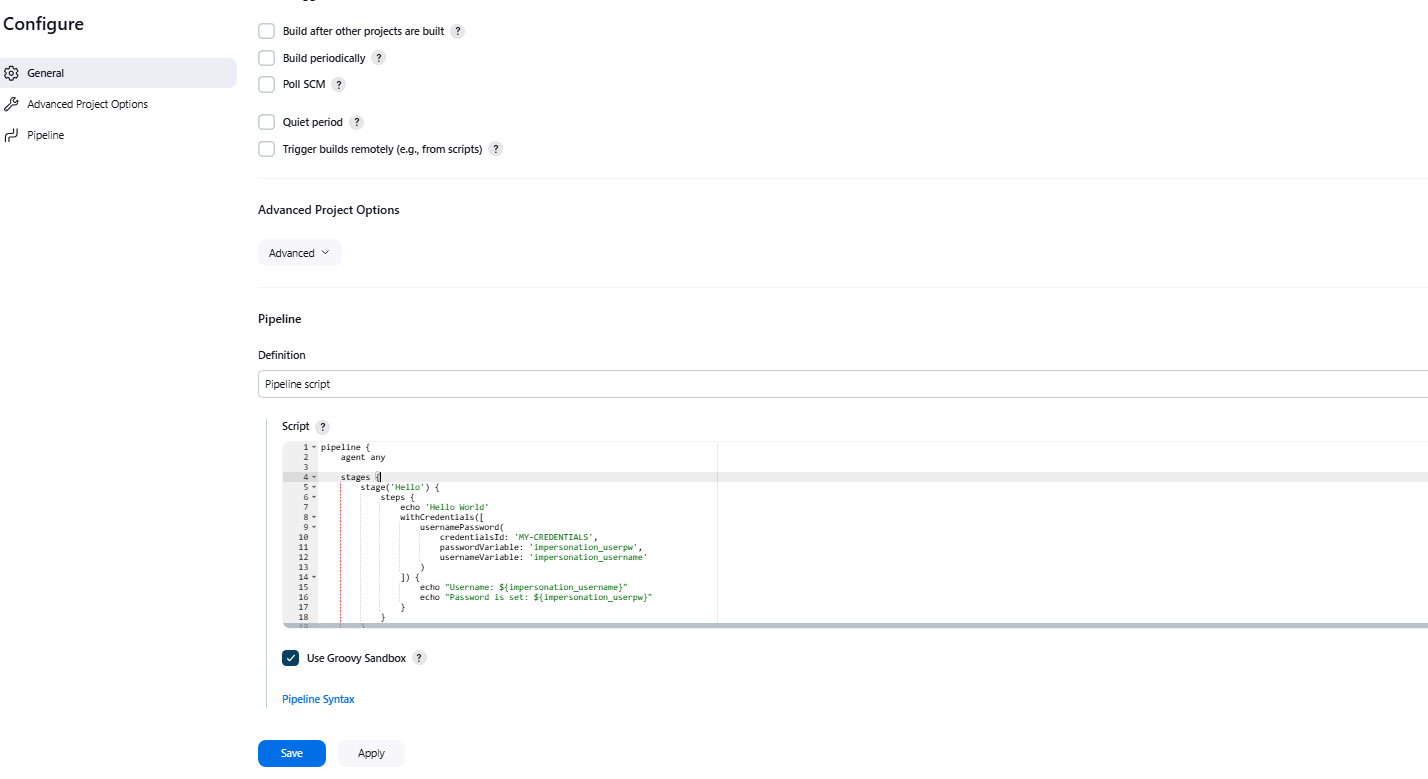Screen dimensions: 1428x779
Task: Click the Advanced Project Options section heading
Action: coord(329,210)
